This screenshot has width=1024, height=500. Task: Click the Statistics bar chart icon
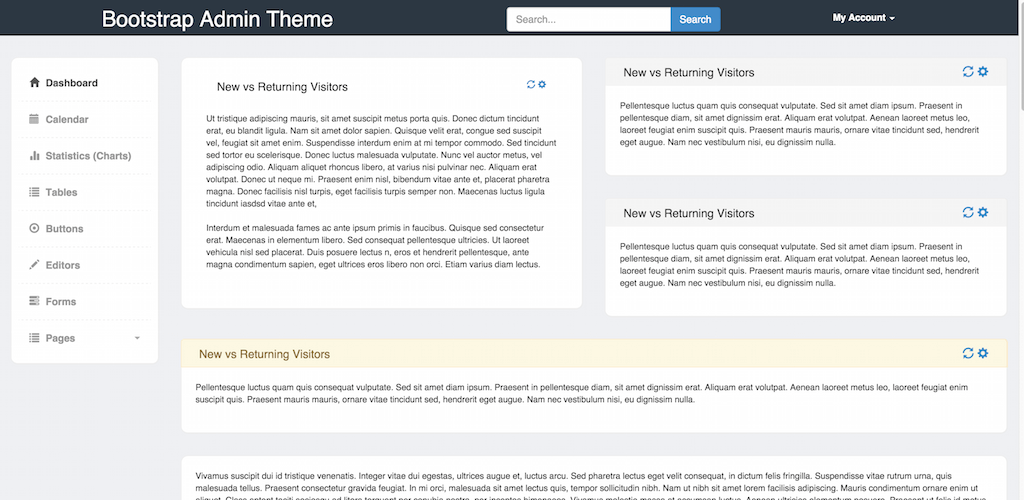tap(35, 156)
